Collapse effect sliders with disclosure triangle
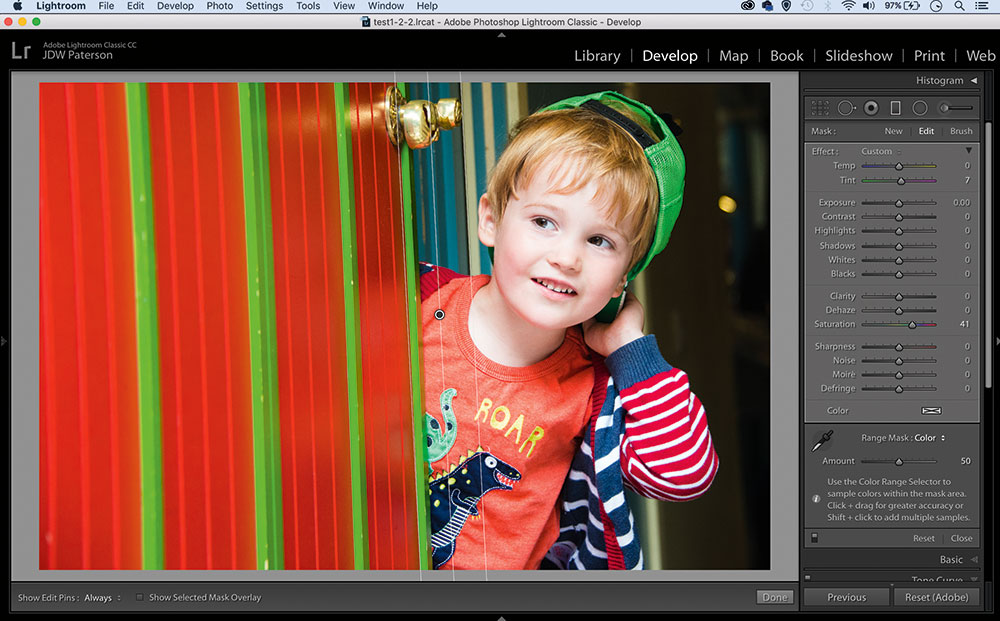This screenshot has width=1000, height=621. tap(969, 150)
